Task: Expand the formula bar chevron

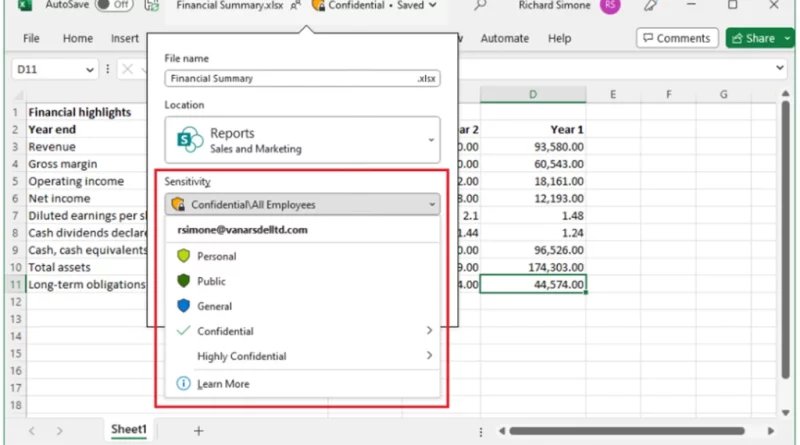Action: pyautogui.click(x=780, y=67)
